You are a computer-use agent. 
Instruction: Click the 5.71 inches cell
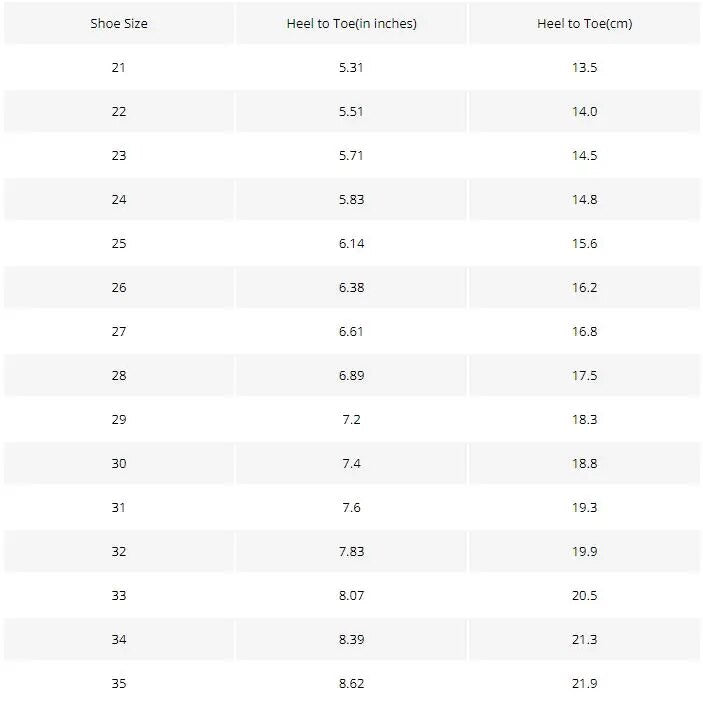pos(351,156)
